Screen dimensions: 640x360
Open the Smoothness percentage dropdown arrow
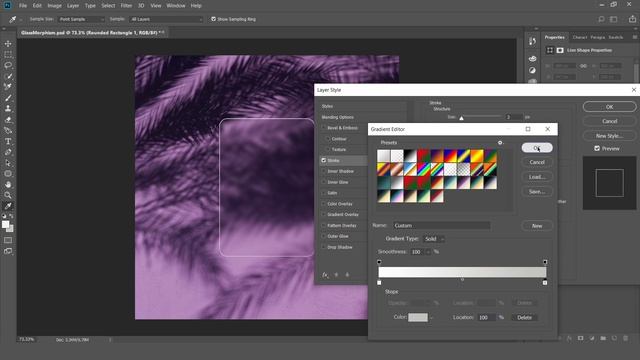428,252
